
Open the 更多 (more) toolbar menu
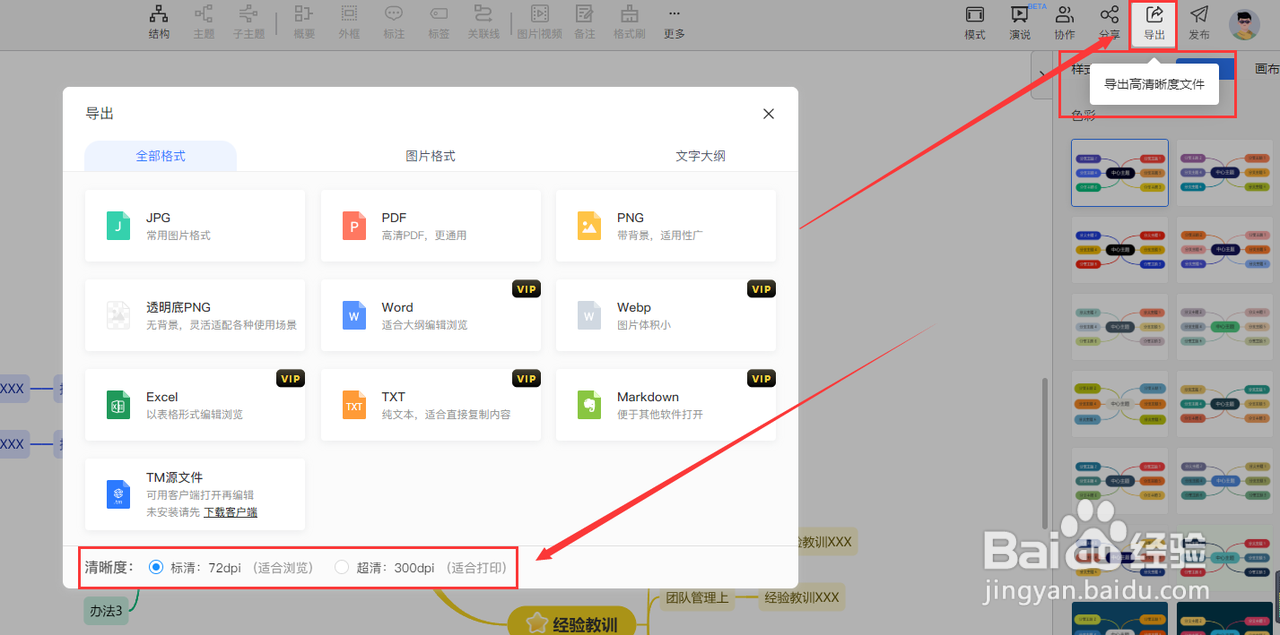(x=674, y=22)
